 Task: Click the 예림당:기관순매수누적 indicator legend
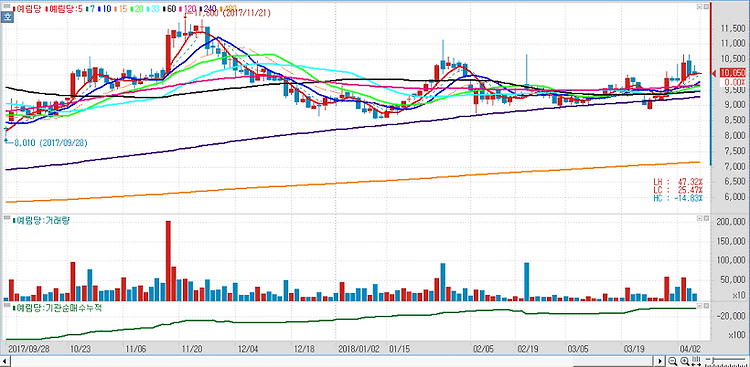click(57, 308)
